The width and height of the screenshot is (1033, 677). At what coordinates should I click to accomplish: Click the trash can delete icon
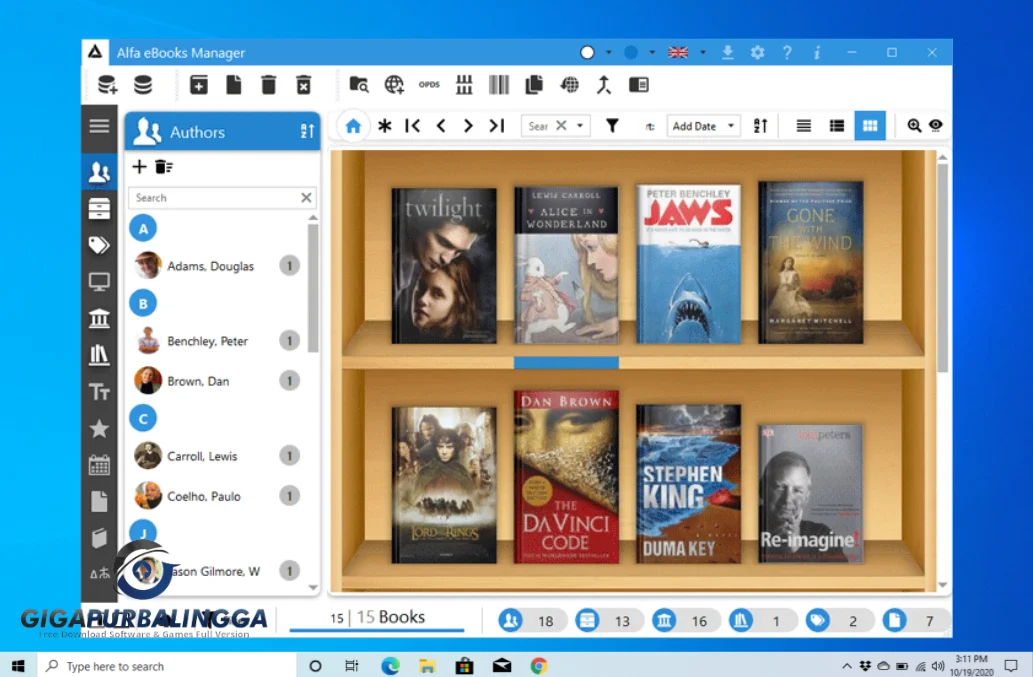[x=269, y=85]
